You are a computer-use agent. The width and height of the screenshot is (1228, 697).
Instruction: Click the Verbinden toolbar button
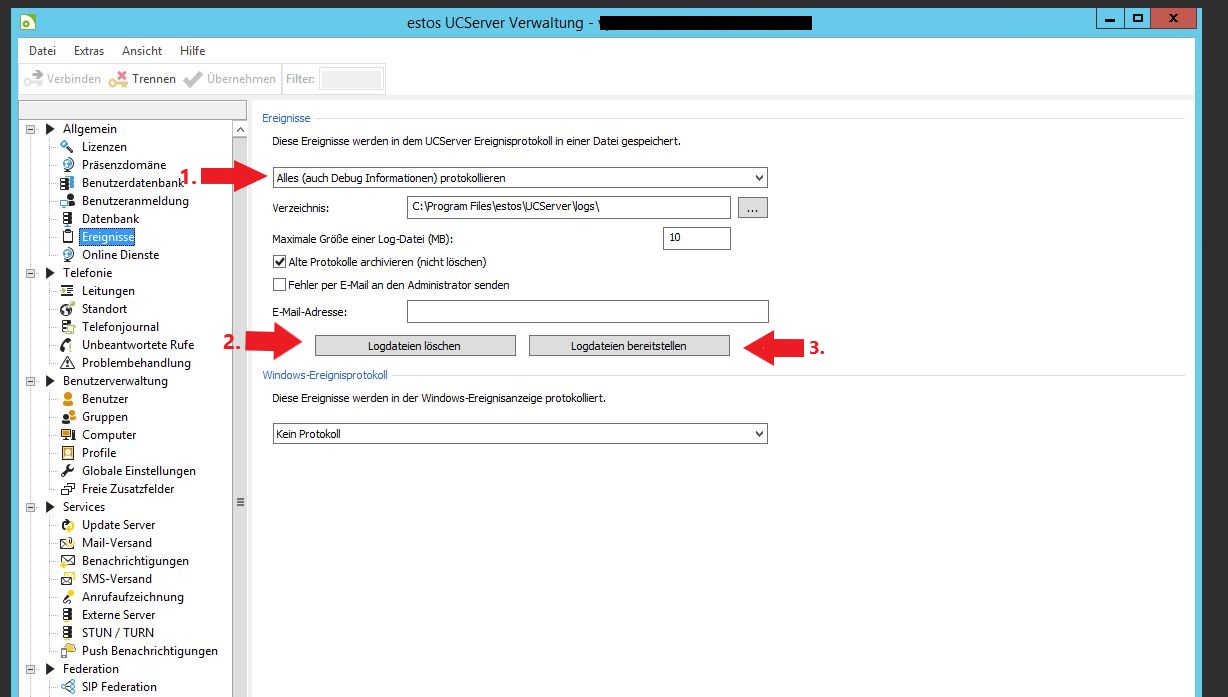point(62,79)
